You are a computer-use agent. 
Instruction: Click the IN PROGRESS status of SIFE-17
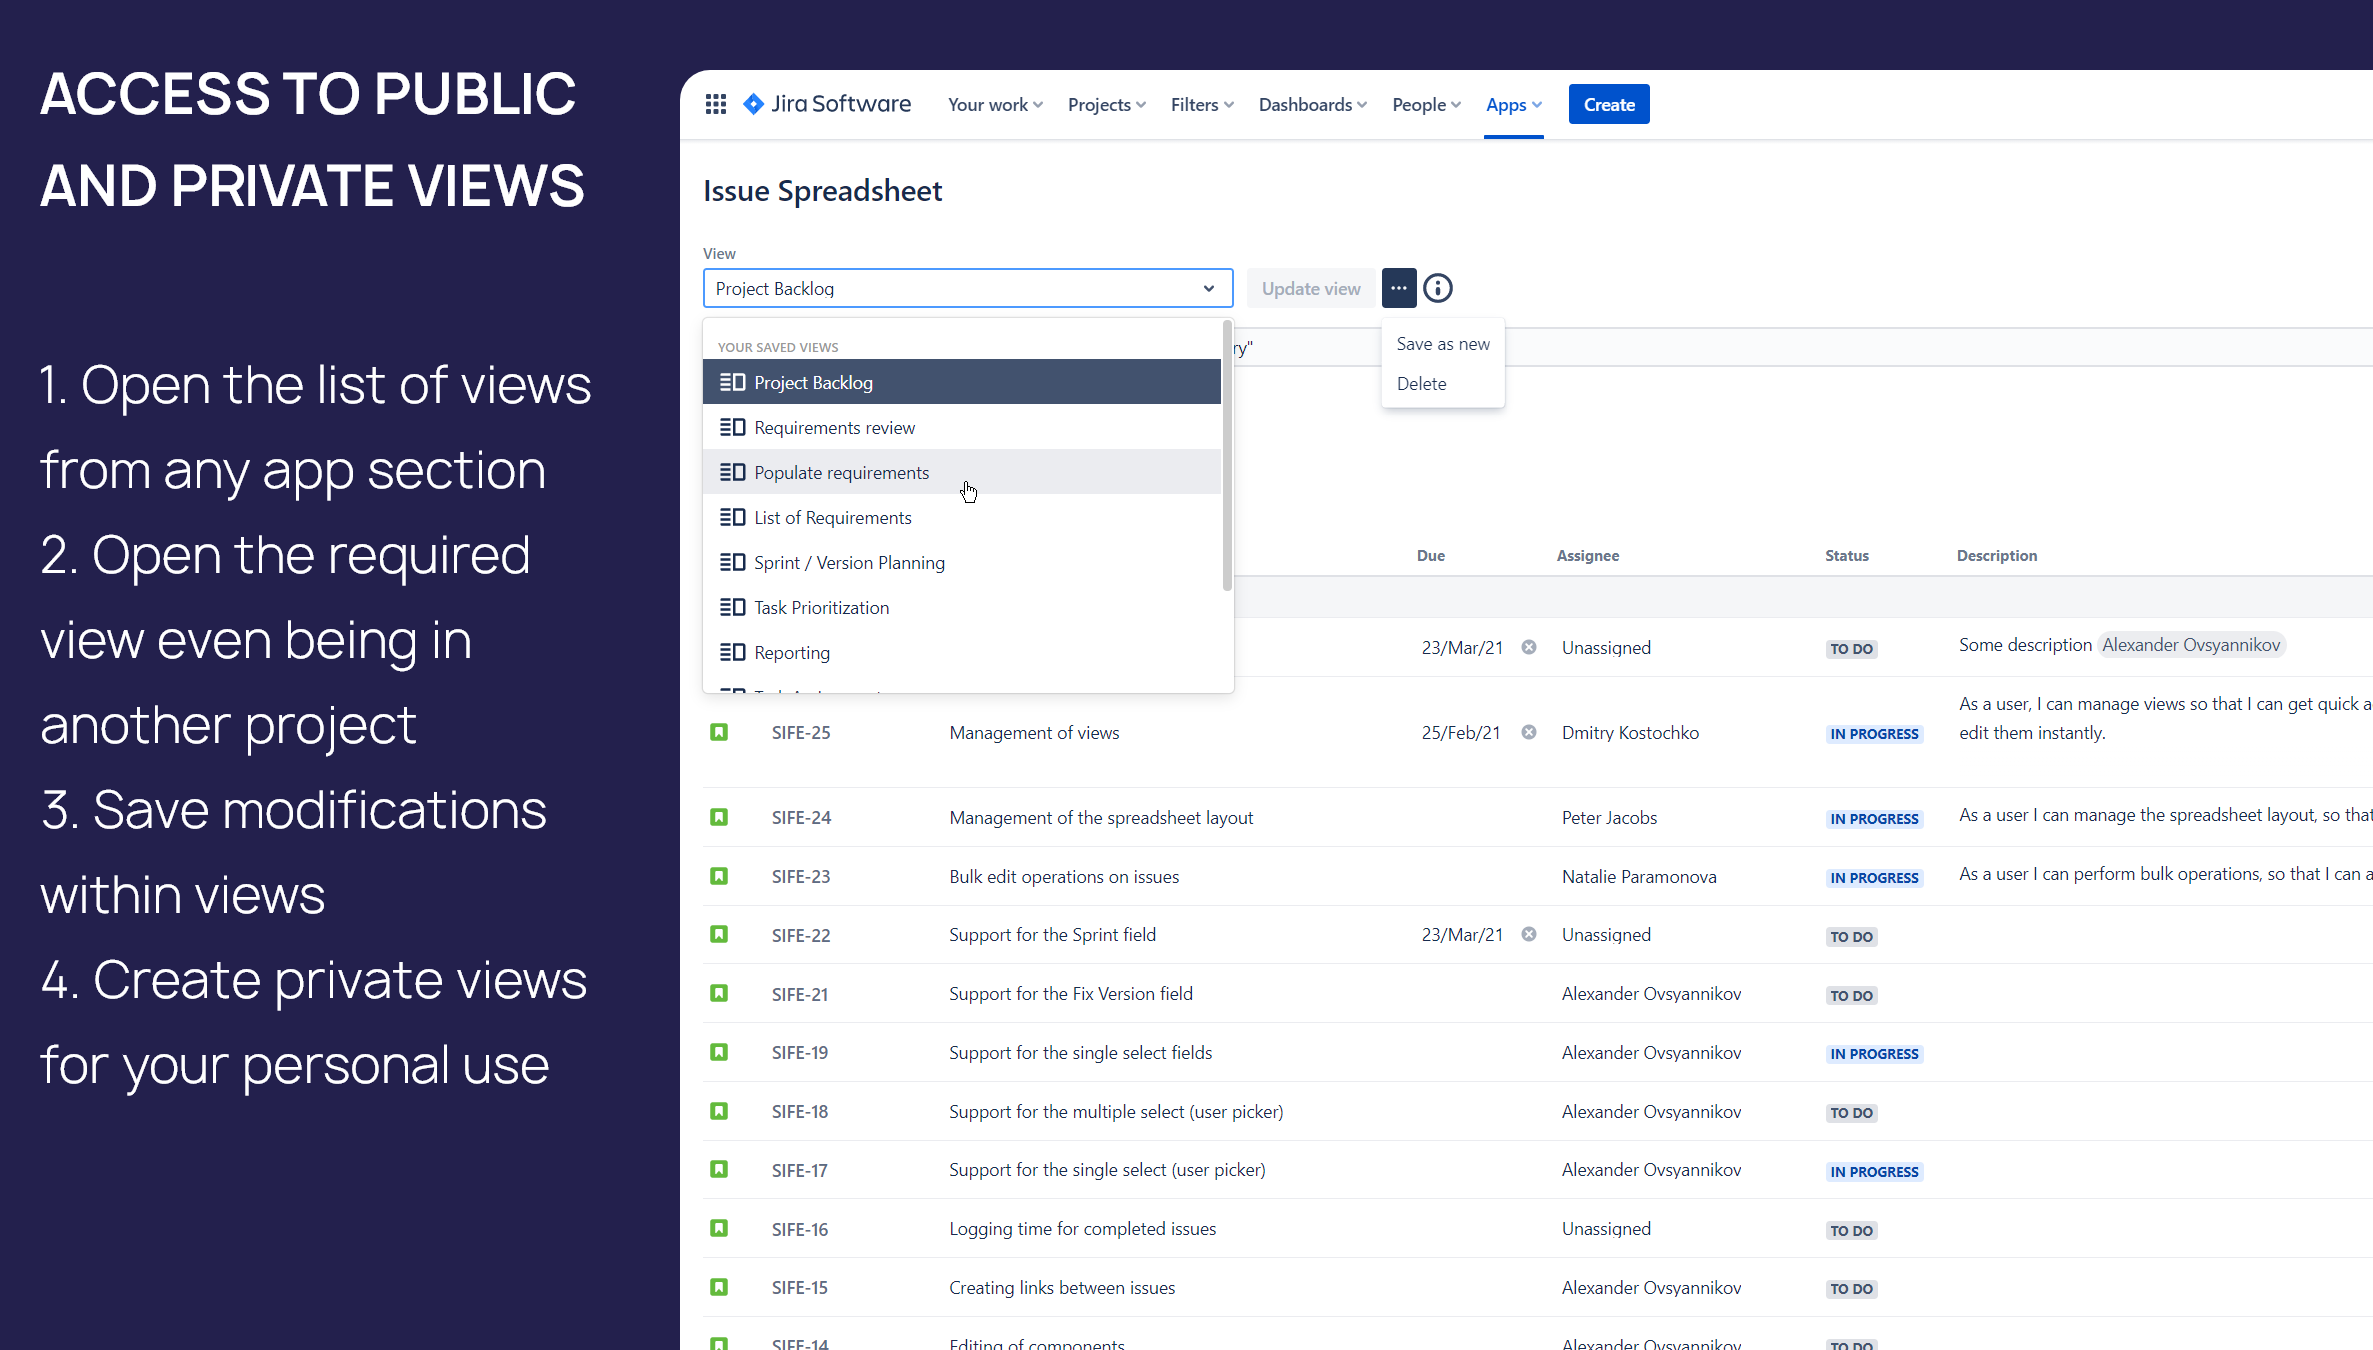1873,1171
